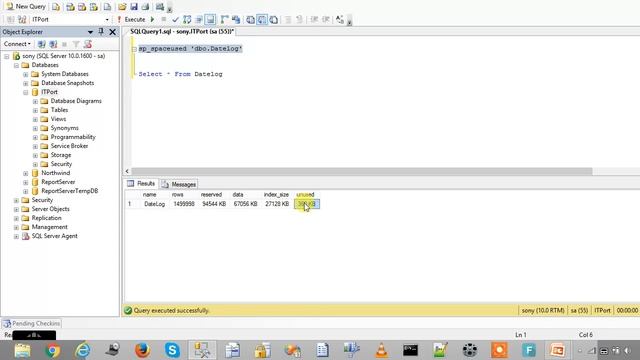The width and height of the screenshot is (640, 360).
Task: Select the SQL Server Agent node
Action: click(x=54, y=236)
